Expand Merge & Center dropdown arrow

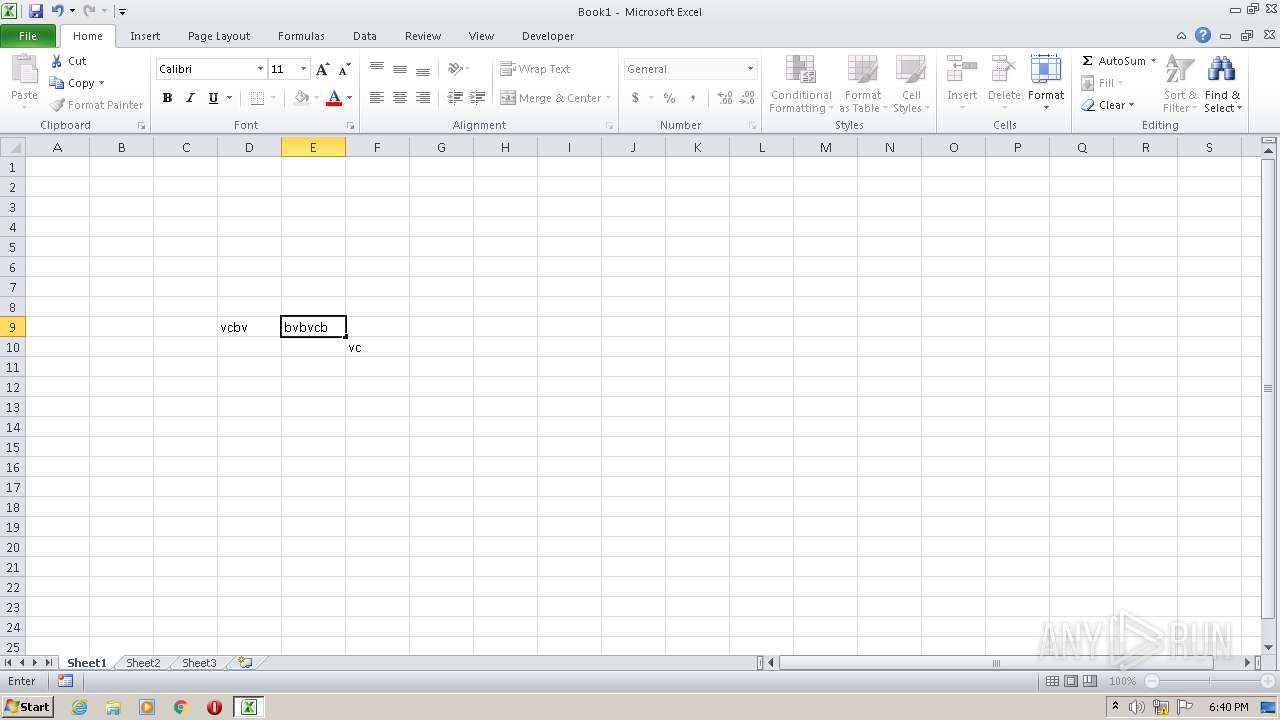pos(608,98)
